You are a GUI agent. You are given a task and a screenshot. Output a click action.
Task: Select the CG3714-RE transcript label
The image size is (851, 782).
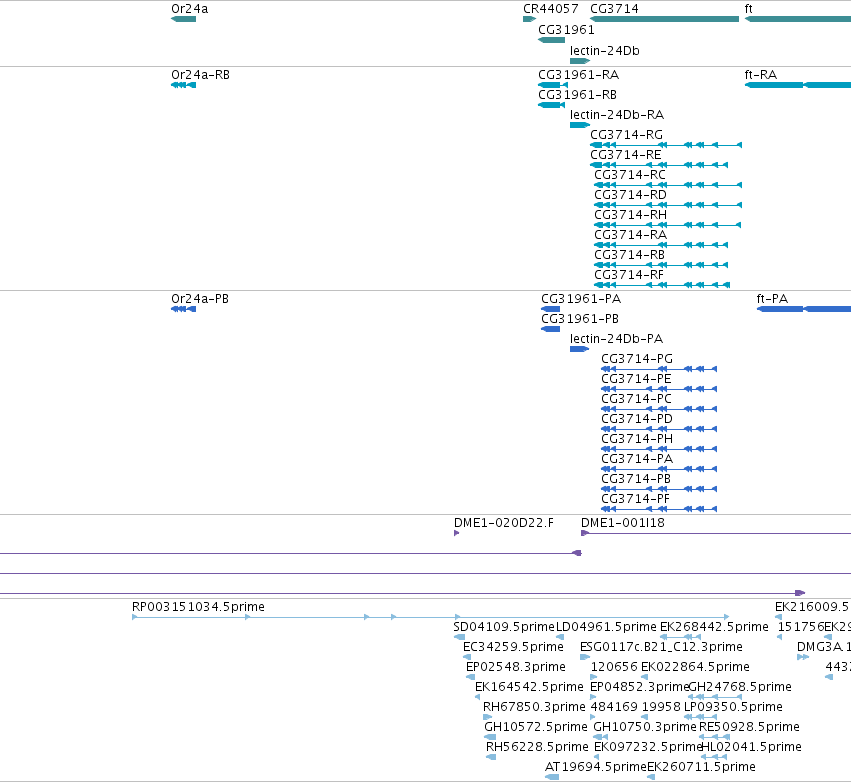[x=626, y=155]
